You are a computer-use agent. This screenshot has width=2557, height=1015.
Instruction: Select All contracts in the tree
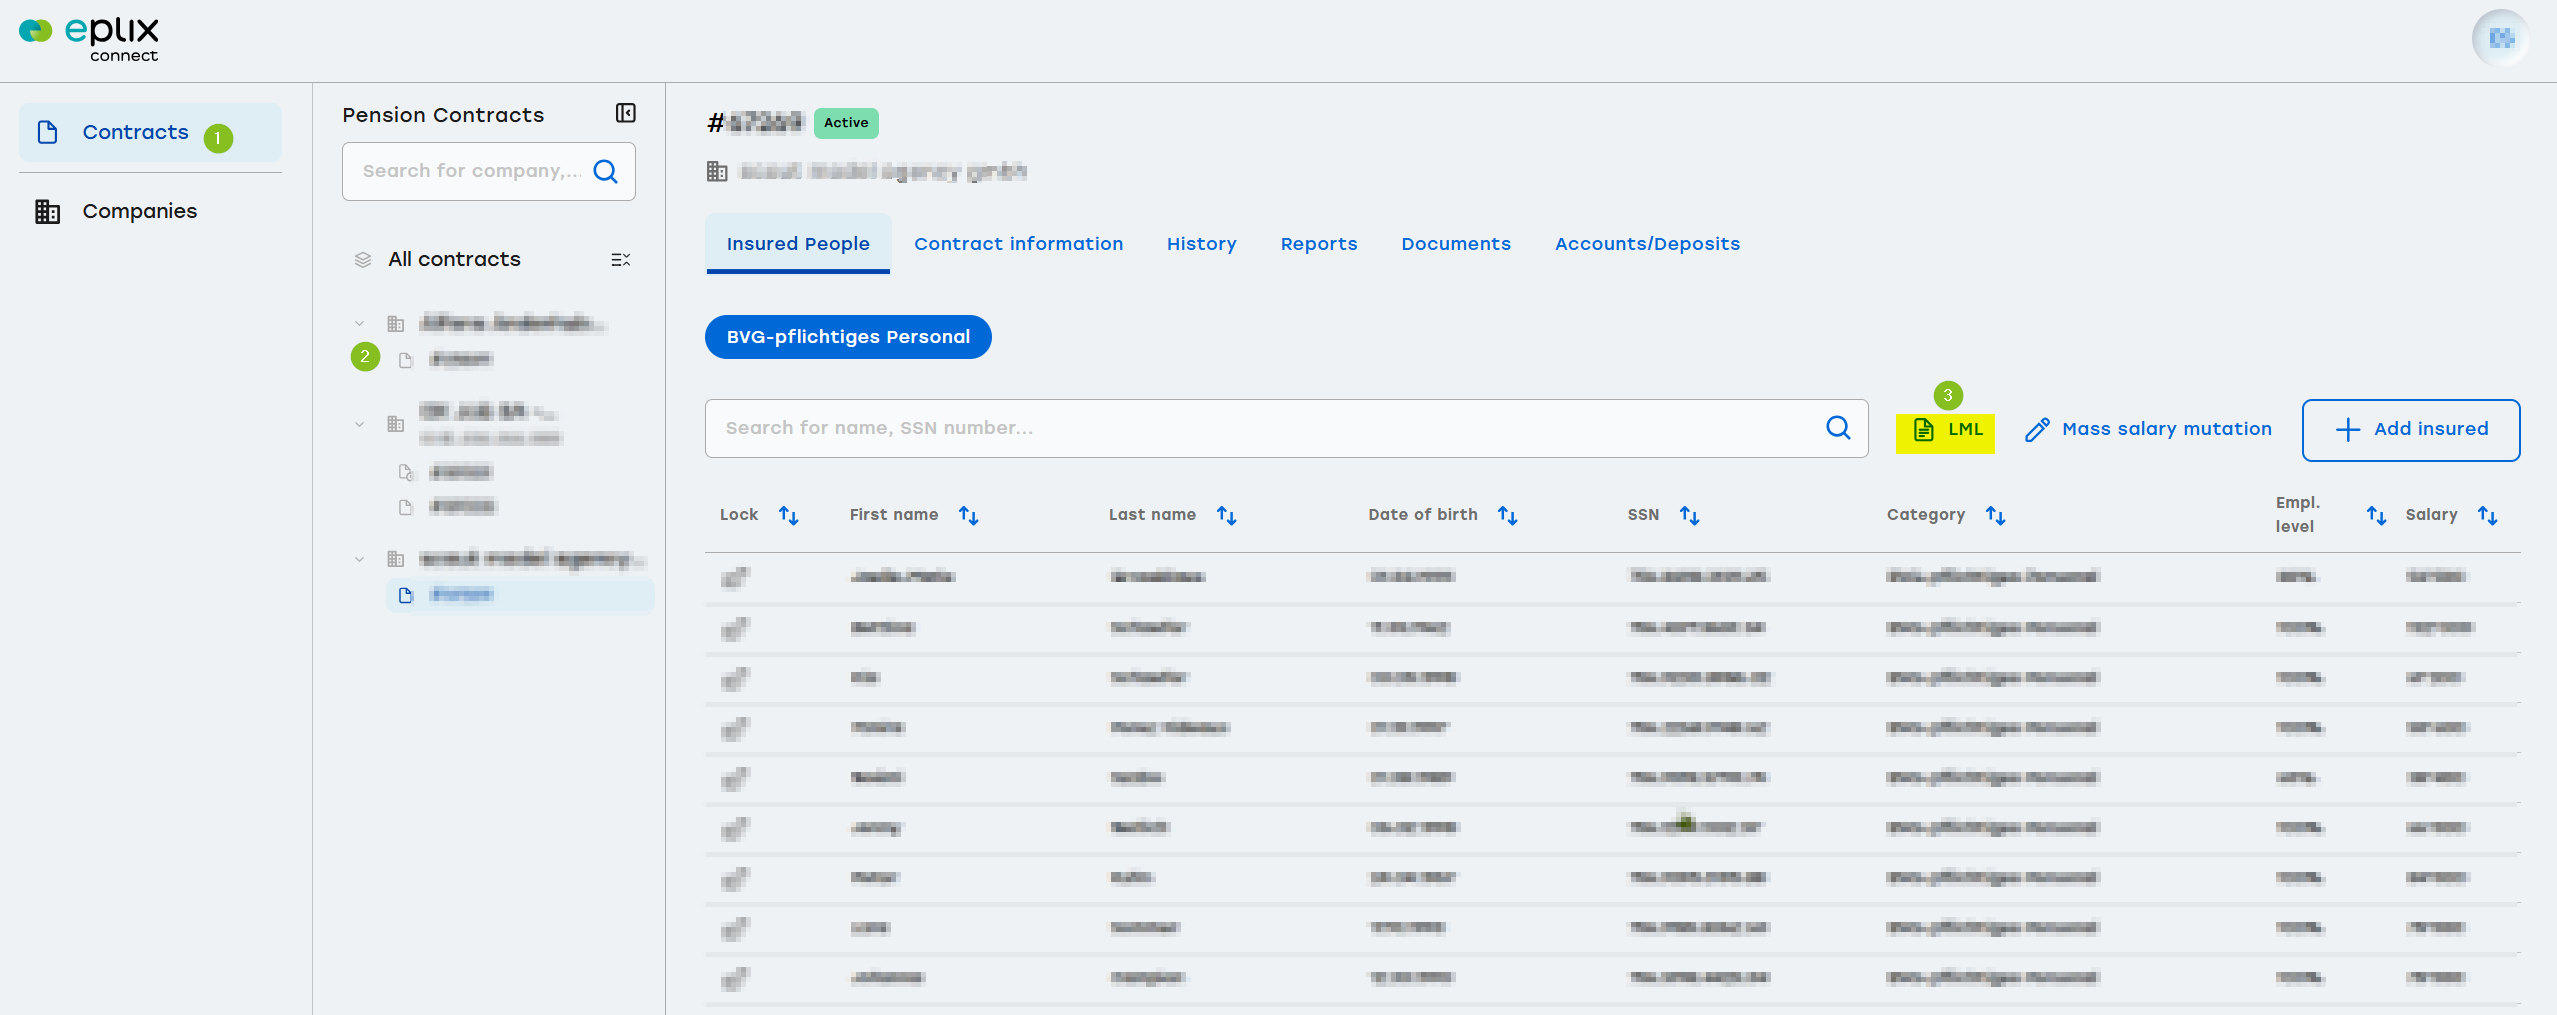[x=454, y=260]
